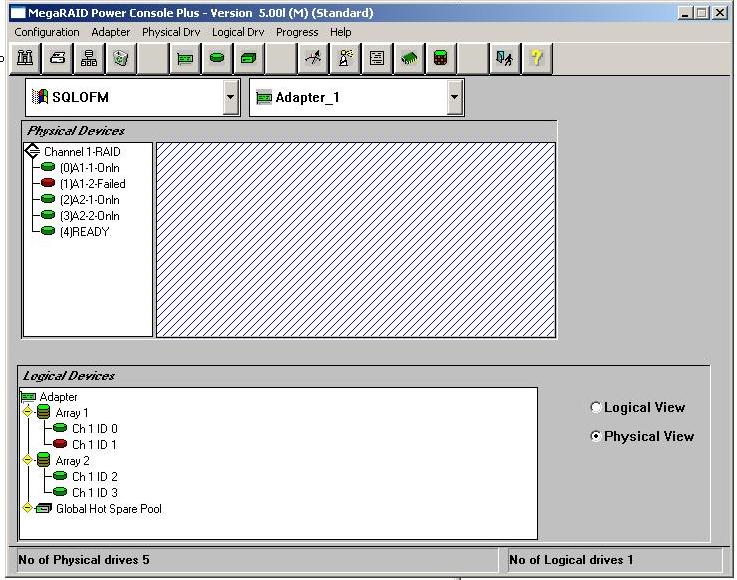Click the exit door toolbar icon
The height and width of the screenshot is (580, 737).
tap(504, 58)
